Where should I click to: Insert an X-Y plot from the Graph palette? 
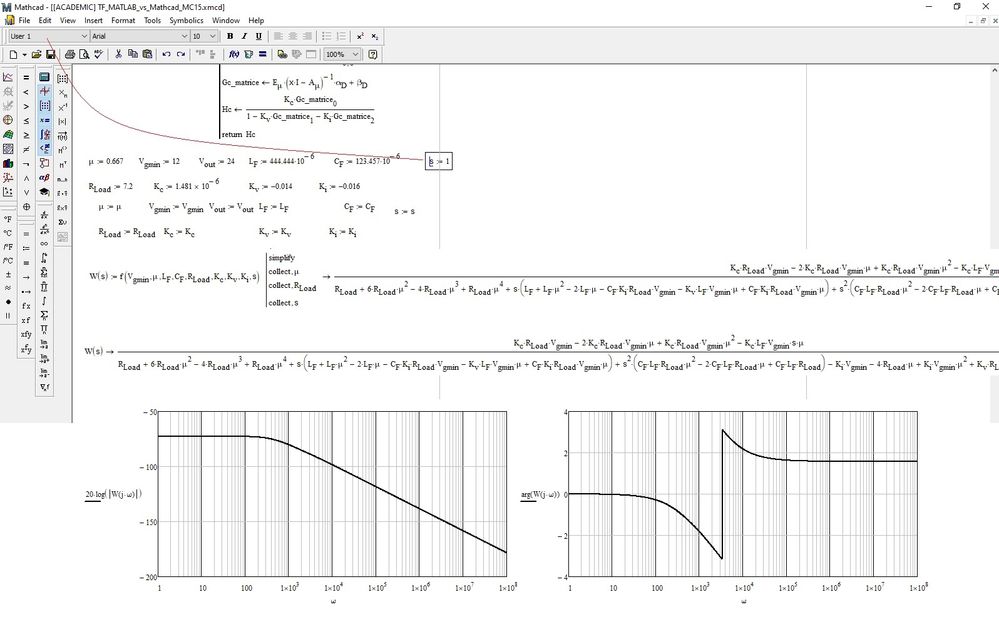tap(8, 77)
